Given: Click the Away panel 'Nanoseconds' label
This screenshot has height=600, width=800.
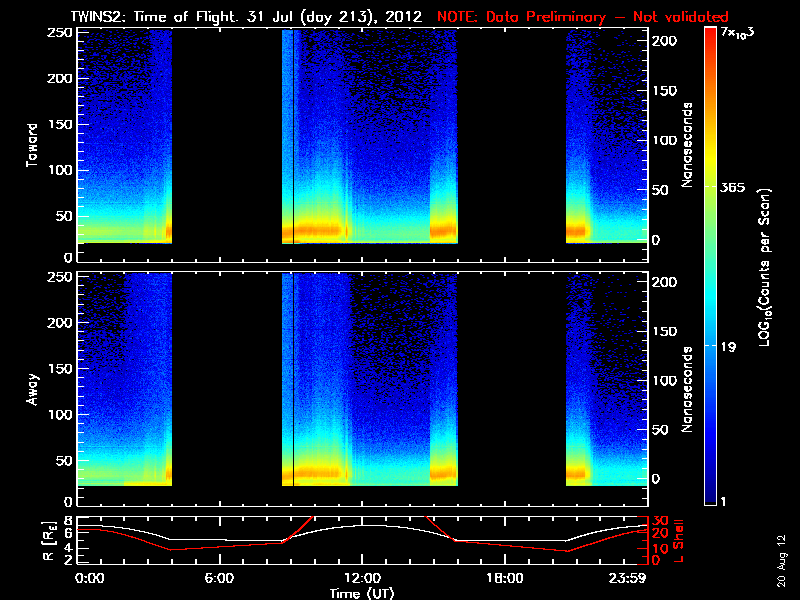Looking at the screenshot, I should point(687,389).
